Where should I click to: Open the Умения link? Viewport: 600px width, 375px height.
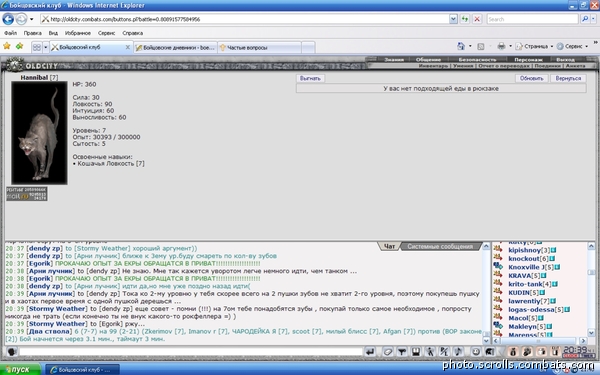pos(463,66)
